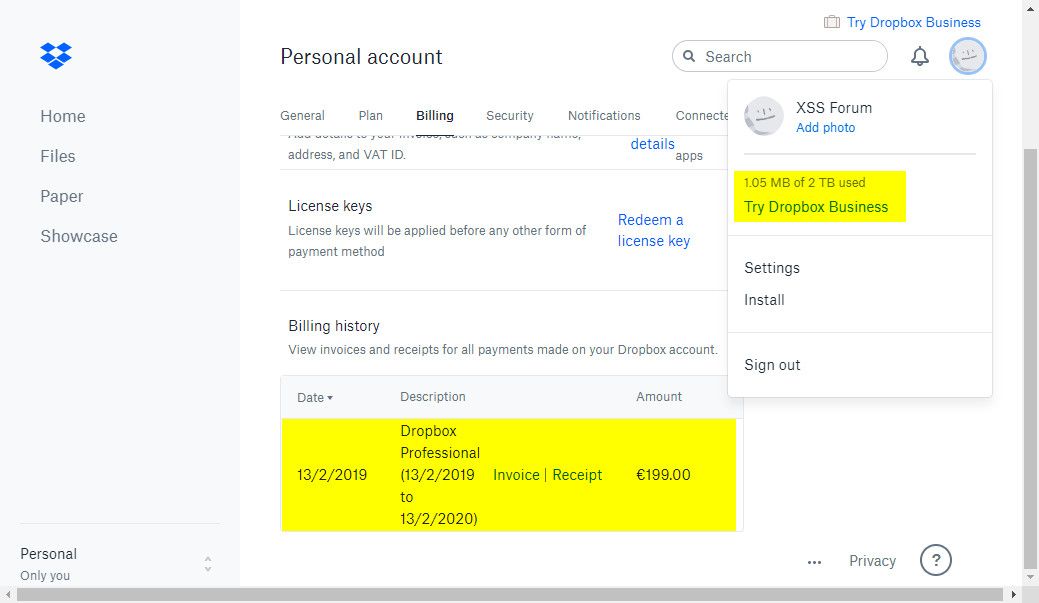Click the Dropbox logo icon

(56, 55)
